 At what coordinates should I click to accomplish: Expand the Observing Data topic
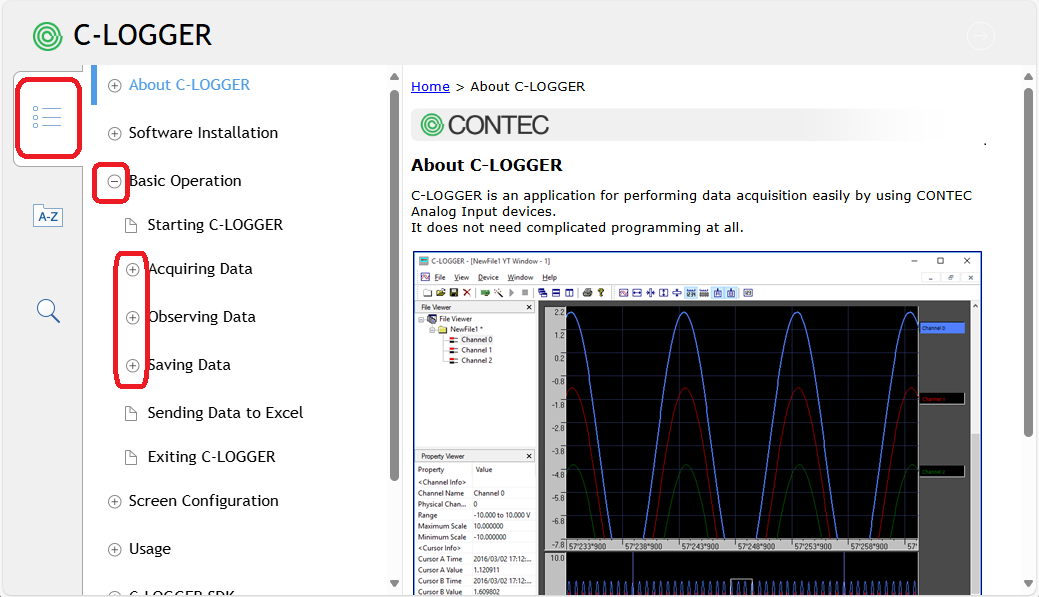(x=132, y=317)
